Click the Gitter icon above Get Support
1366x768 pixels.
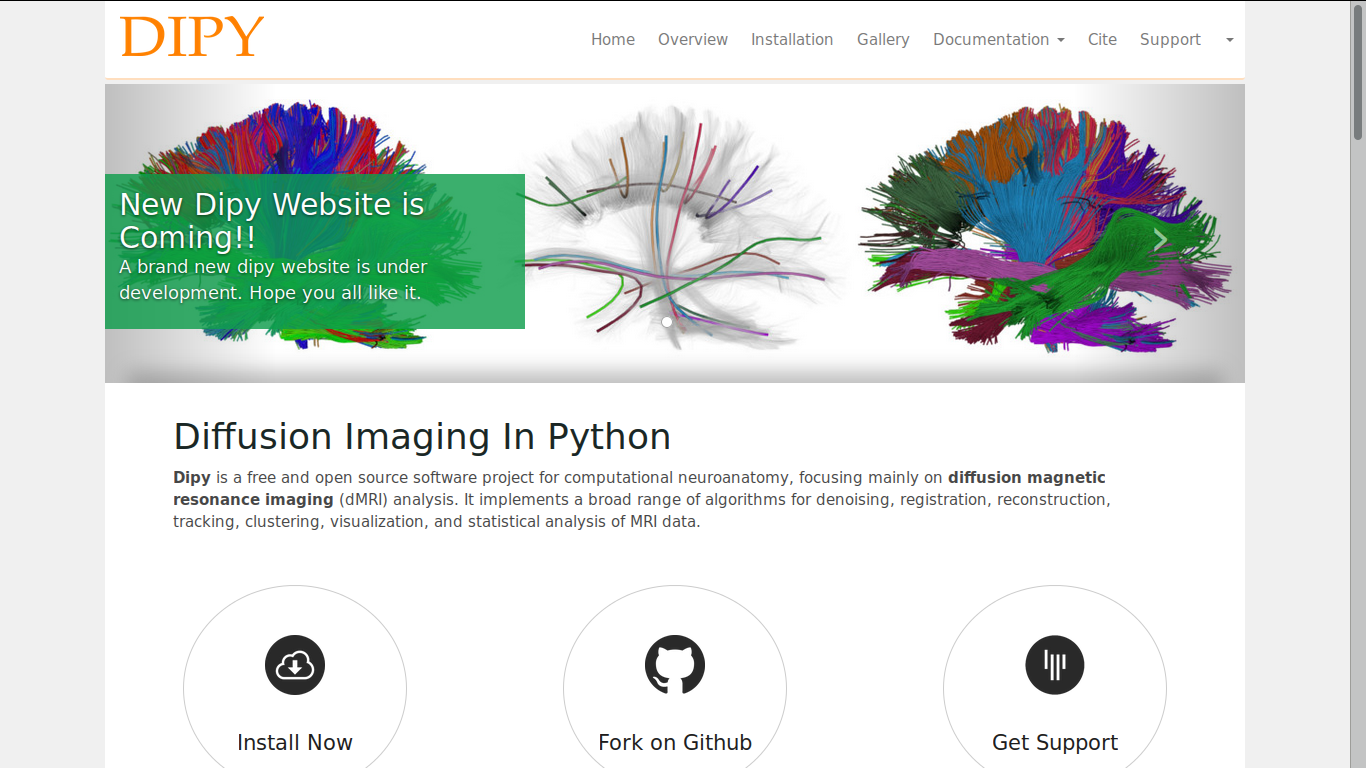point(1055,665)
